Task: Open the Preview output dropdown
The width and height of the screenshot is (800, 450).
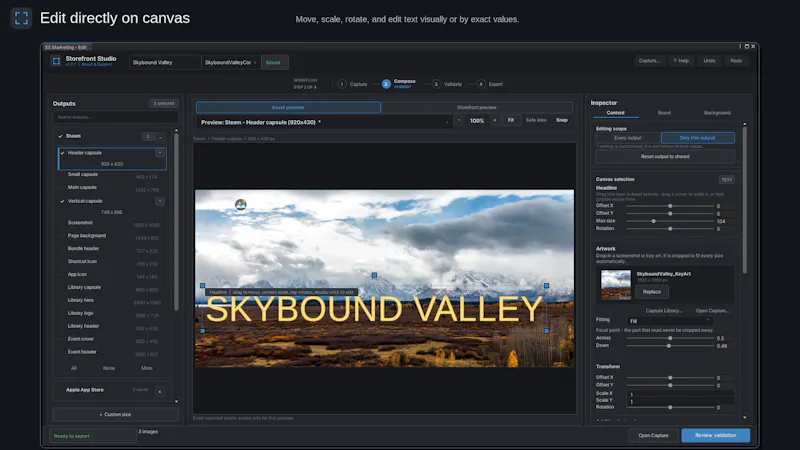Action: point(323,122)
